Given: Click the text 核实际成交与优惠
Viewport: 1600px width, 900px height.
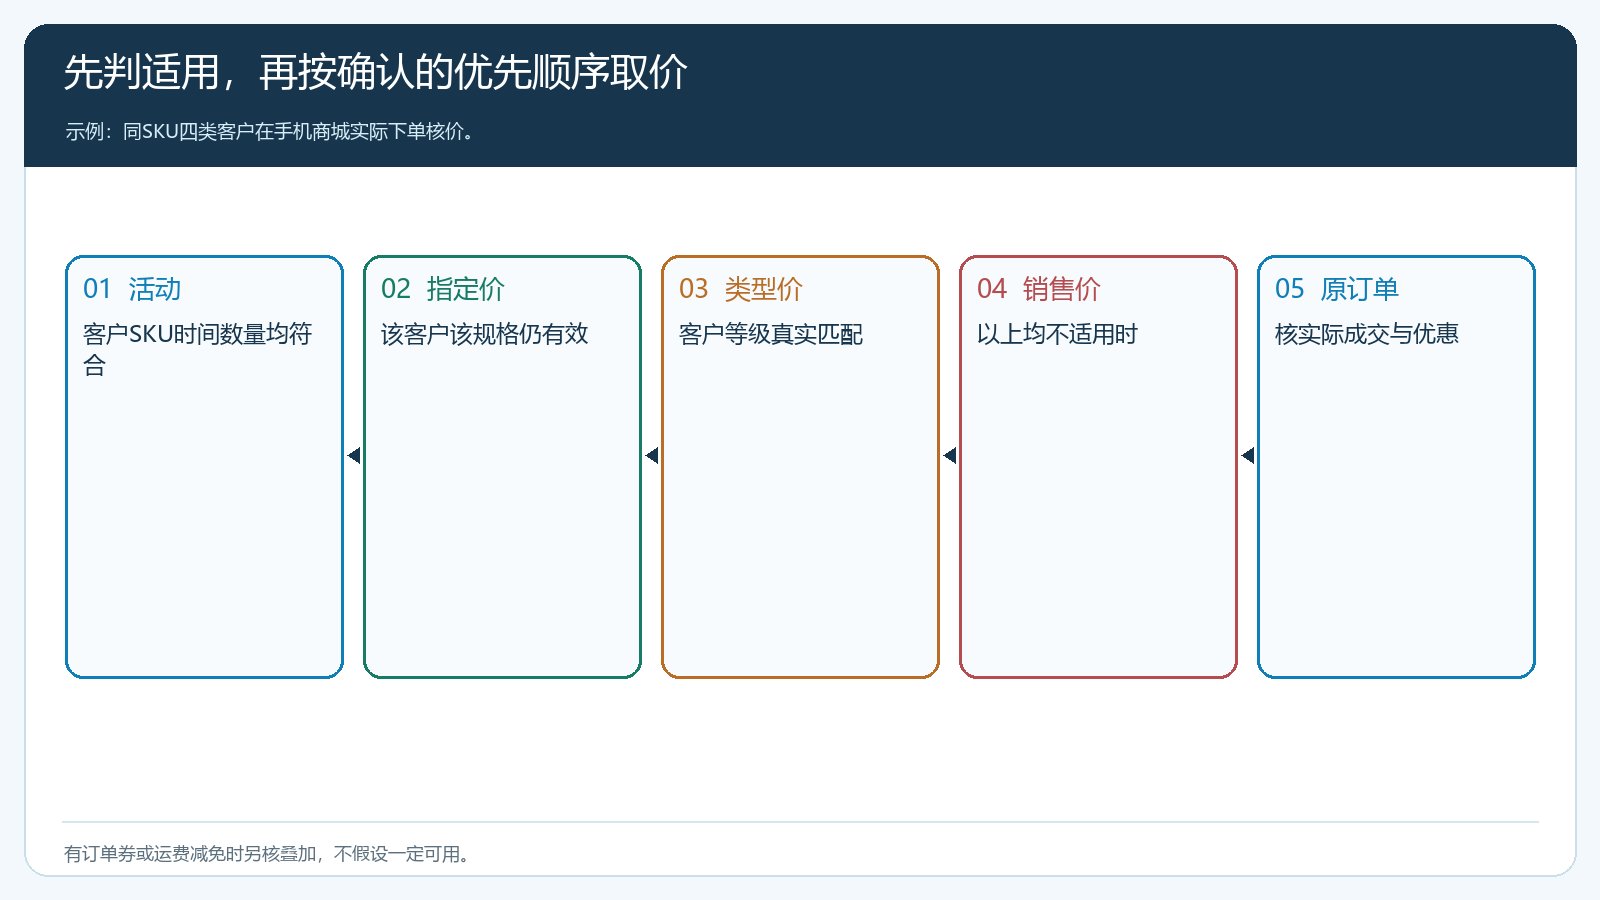Looking at the screenshot, I should 1367,334.
